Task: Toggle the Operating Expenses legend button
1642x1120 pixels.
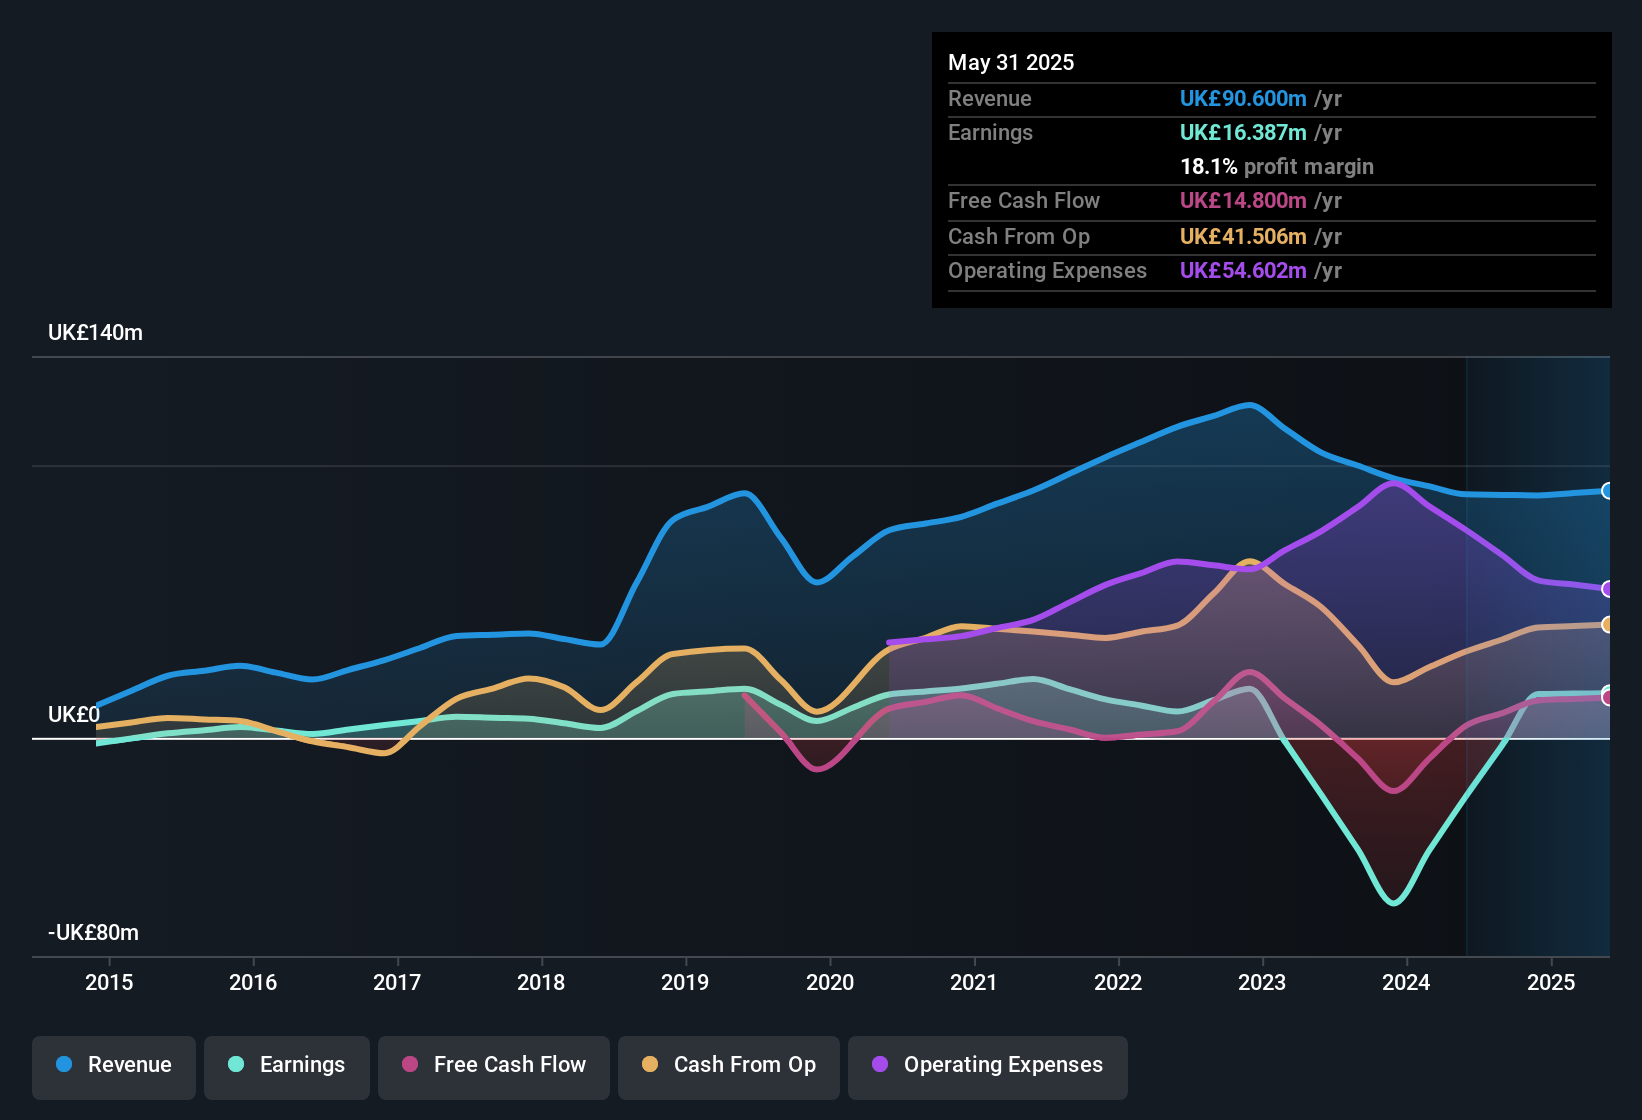Action: pos(988,1066)
